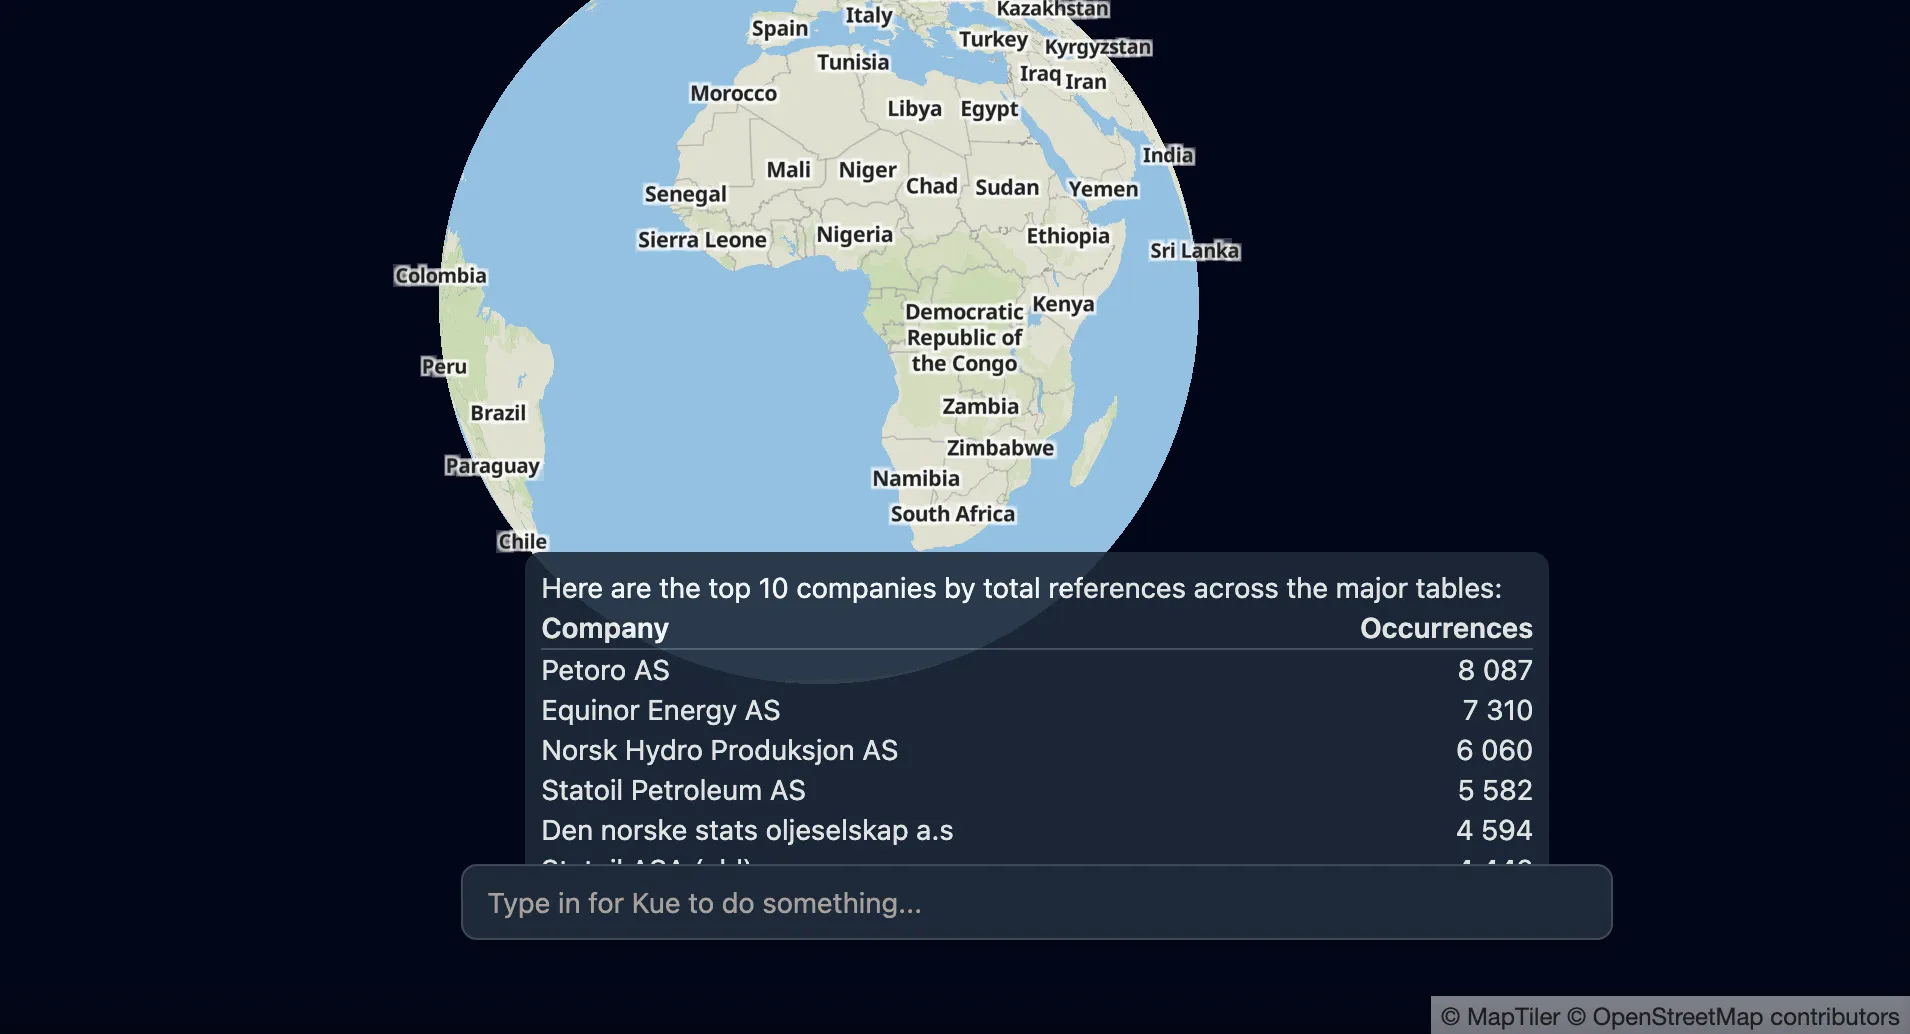The width and height of the screenshot is (1910, 1034).
Task: Click the Company column header
Action: pos(605,628)
